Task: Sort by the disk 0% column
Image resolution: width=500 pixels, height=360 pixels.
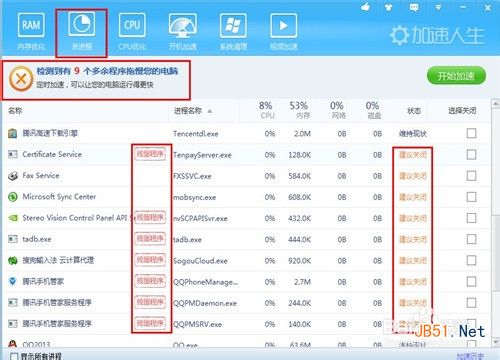Action: tap(373, 110)
